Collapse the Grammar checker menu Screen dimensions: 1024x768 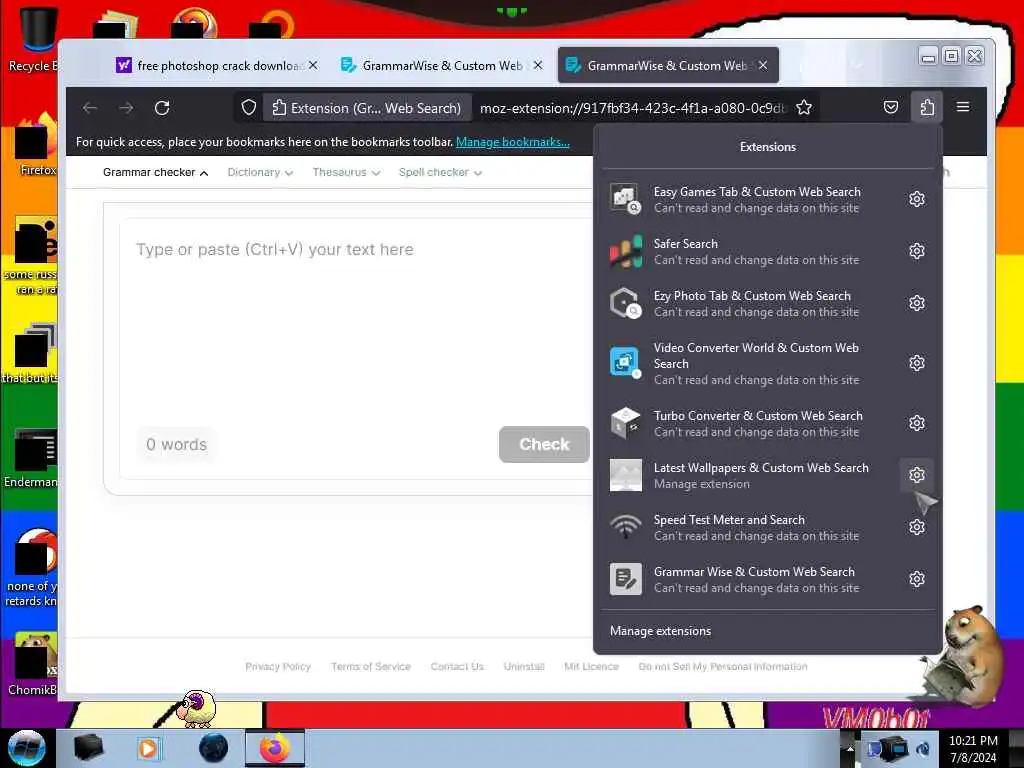click(155, 172)
